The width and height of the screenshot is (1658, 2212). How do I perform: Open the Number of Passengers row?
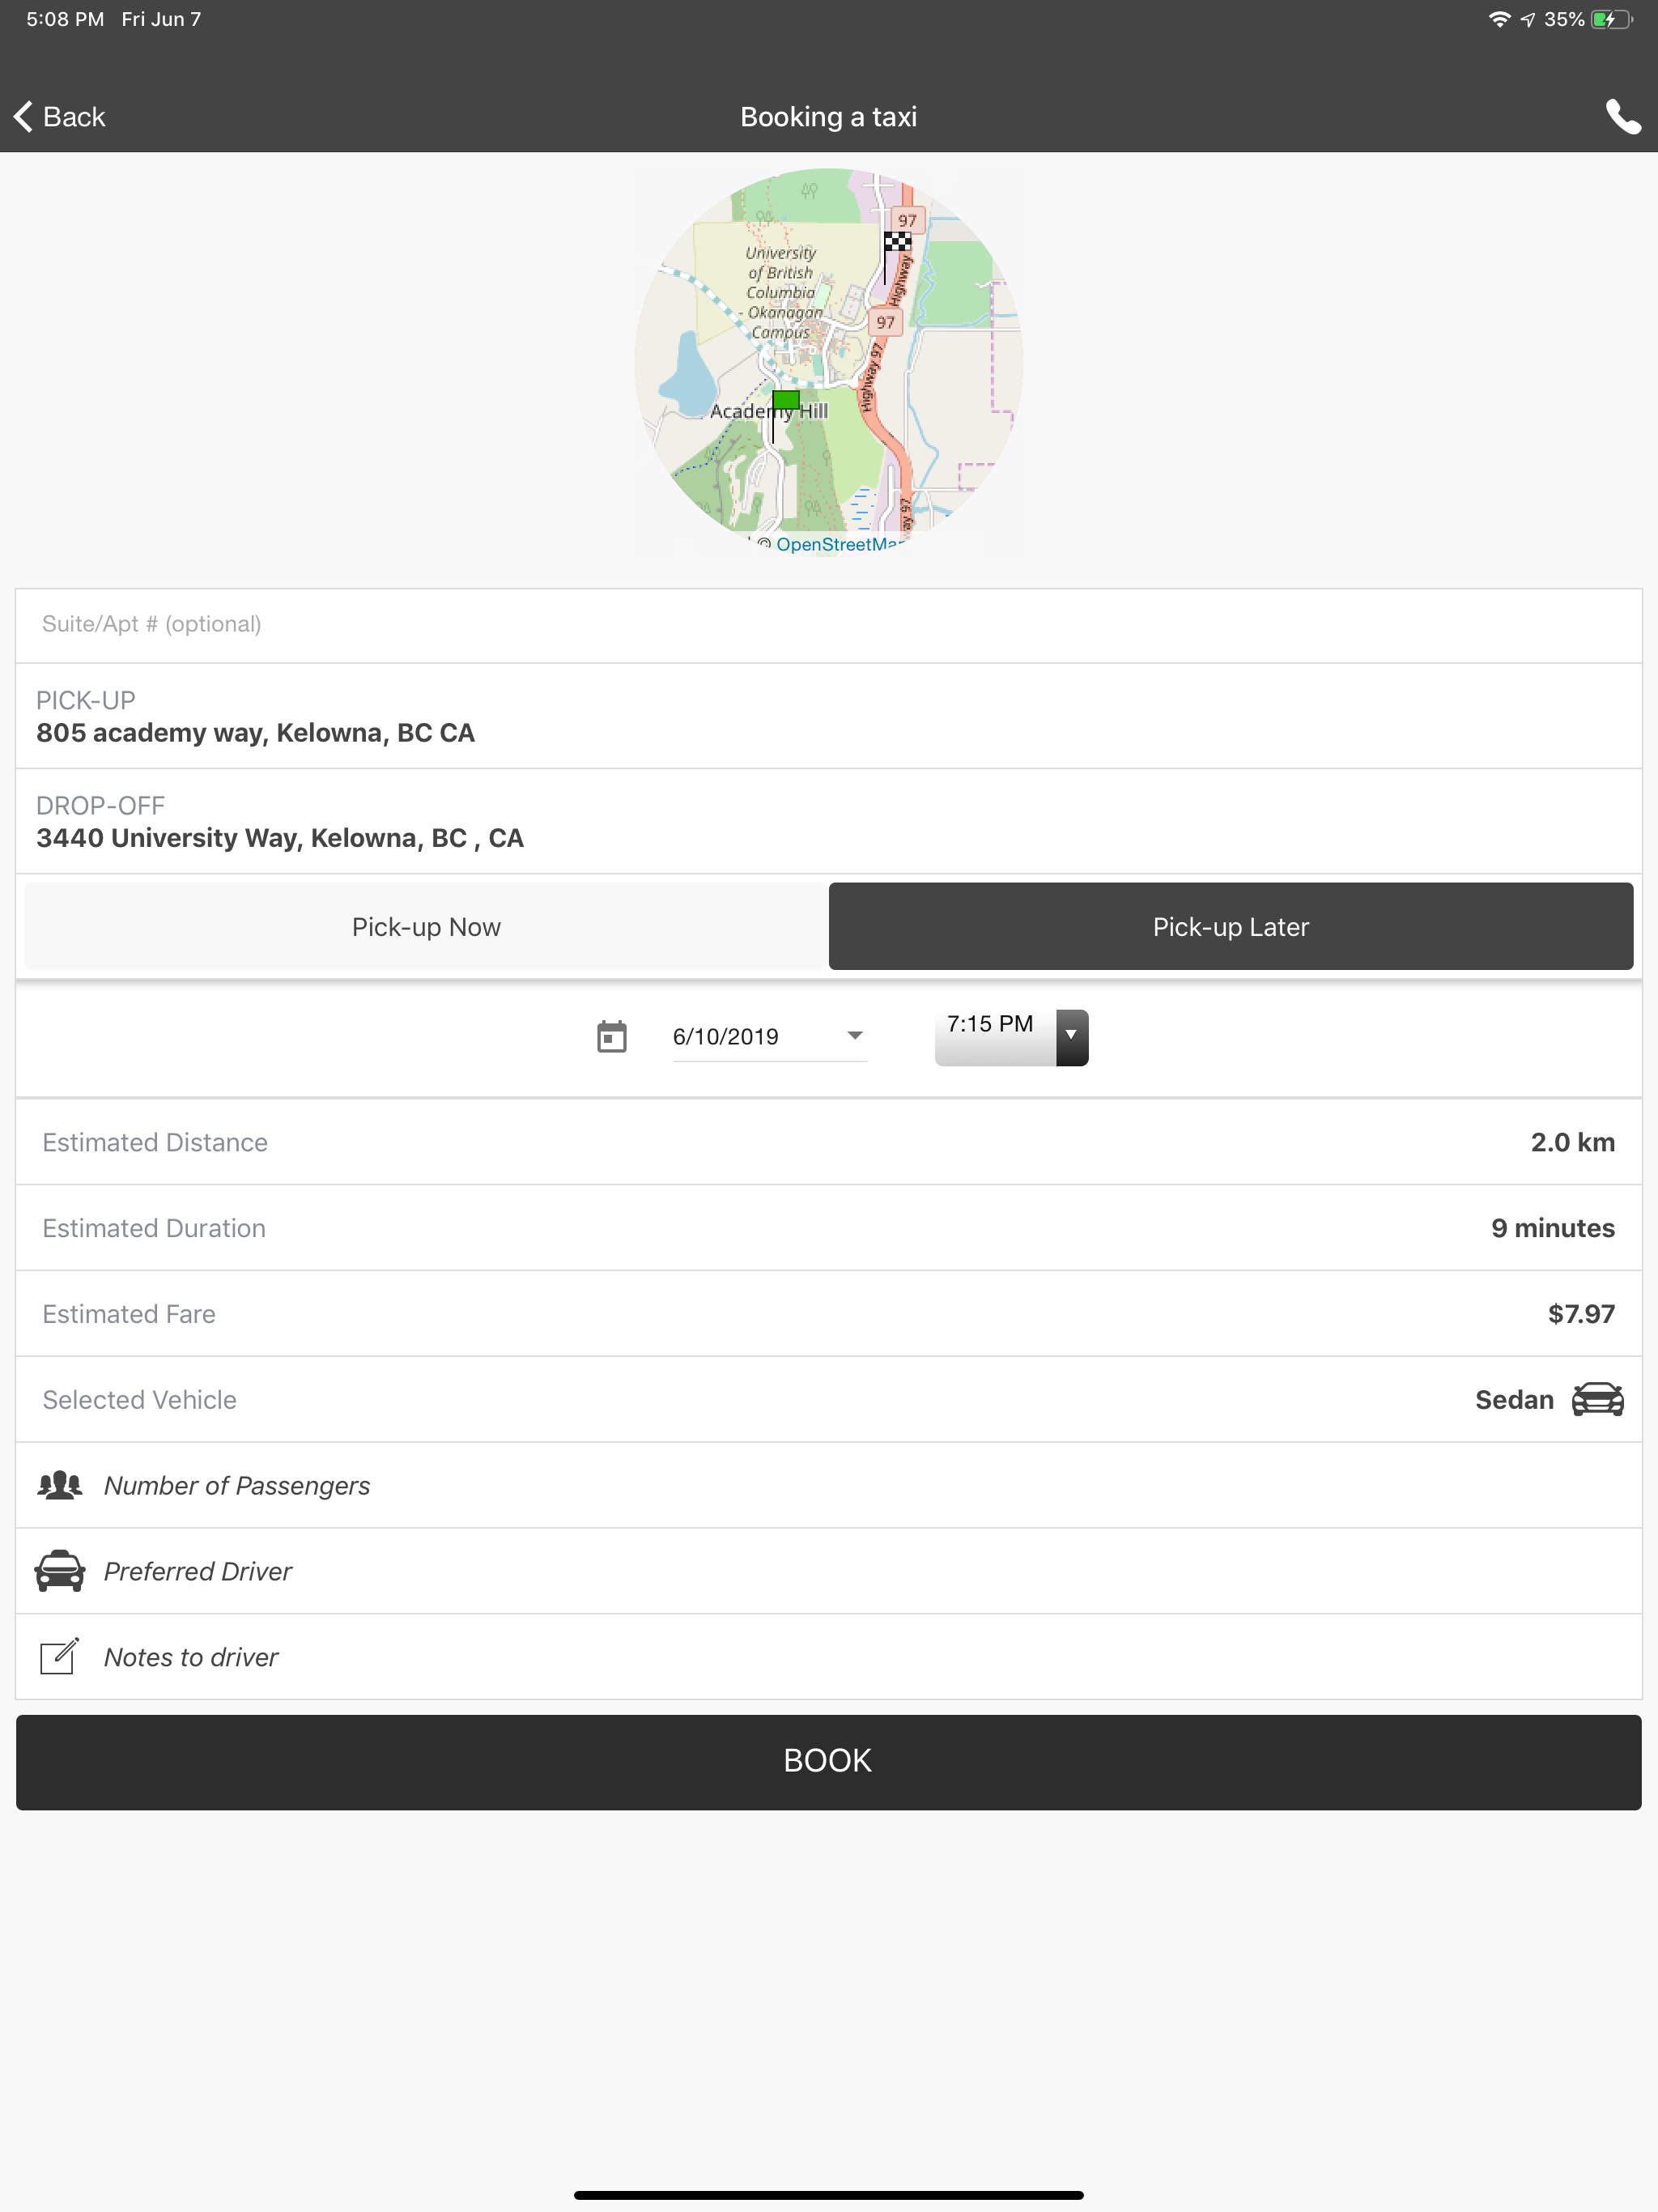click(x=829, y=1485)
